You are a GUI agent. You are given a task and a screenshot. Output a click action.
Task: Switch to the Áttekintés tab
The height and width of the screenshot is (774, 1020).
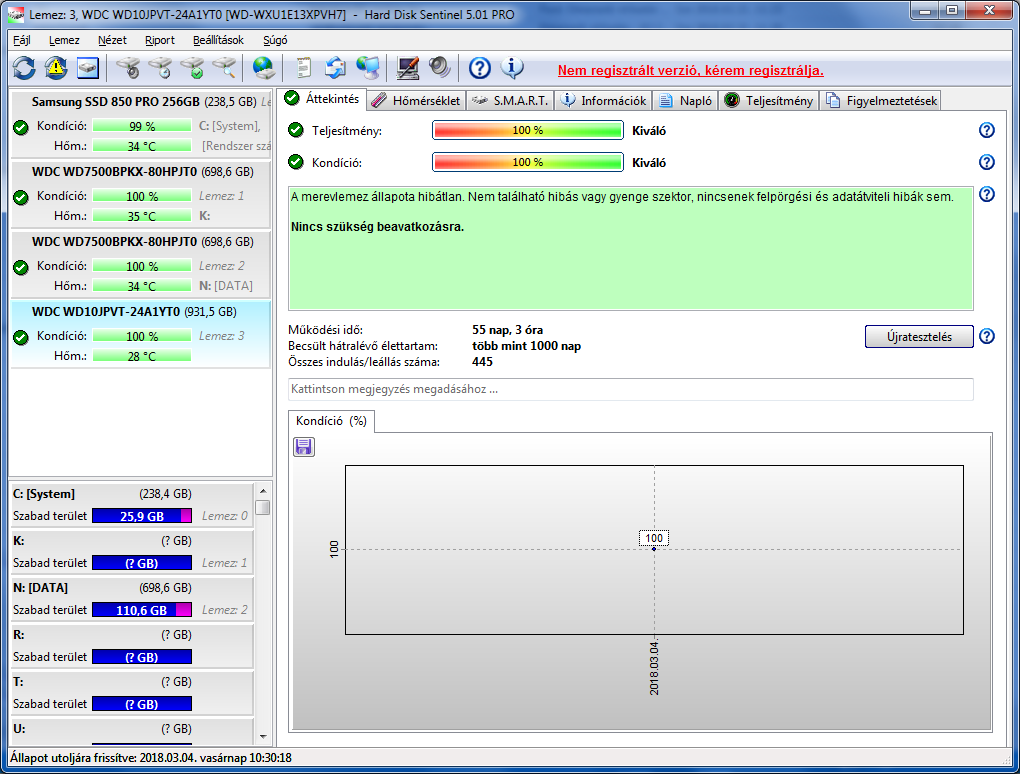coord(323,99)
